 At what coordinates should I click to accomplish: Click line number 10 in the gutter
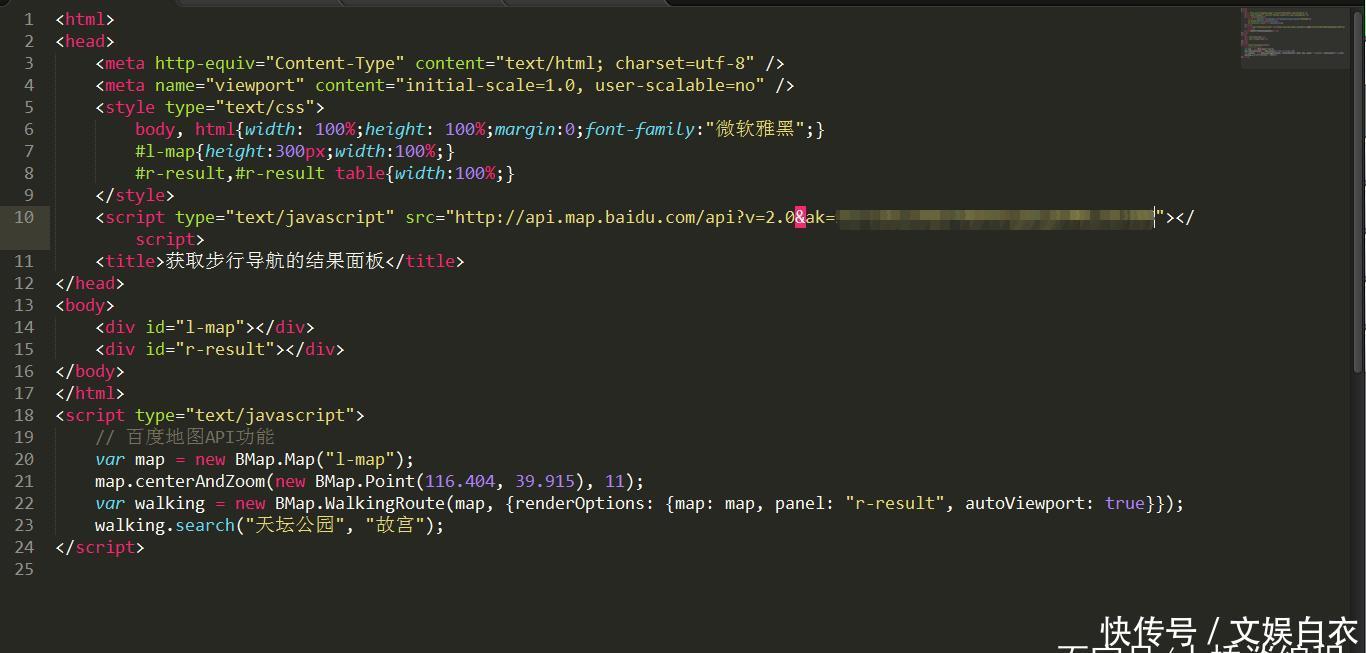point(24,217)
